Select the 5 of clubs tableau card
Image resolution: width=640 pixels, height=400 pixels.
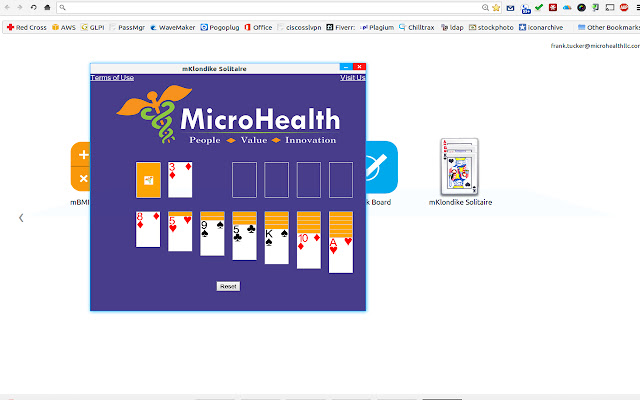click(x=244, y=242)
